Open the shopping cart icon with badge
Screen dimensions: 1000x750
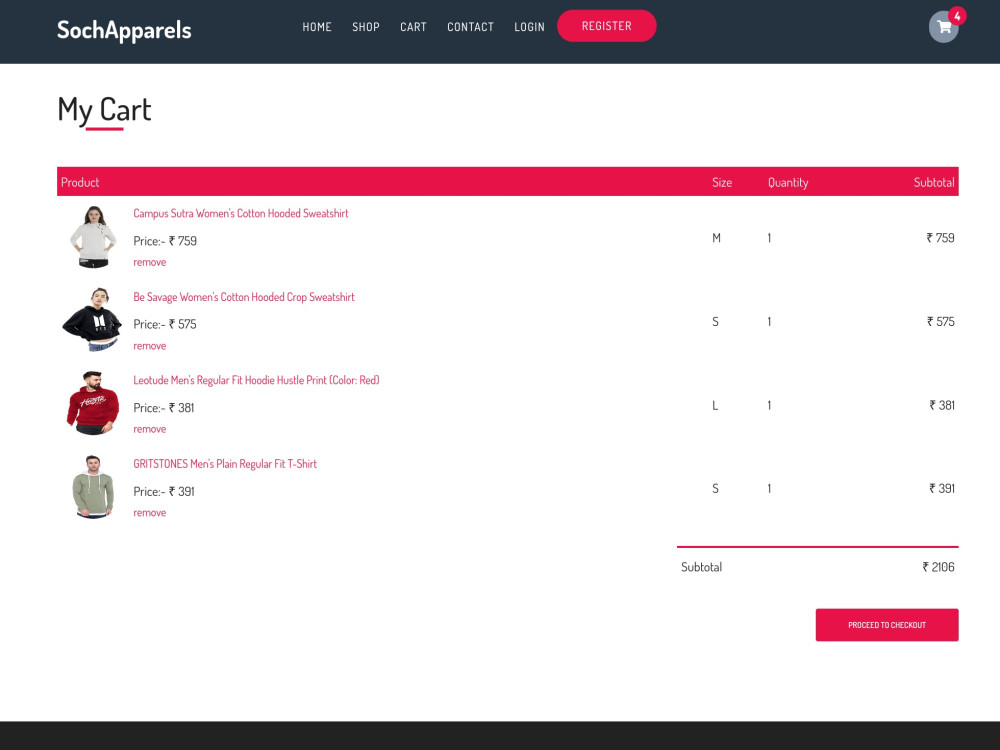pyautogui.click(x=944, y=27)
